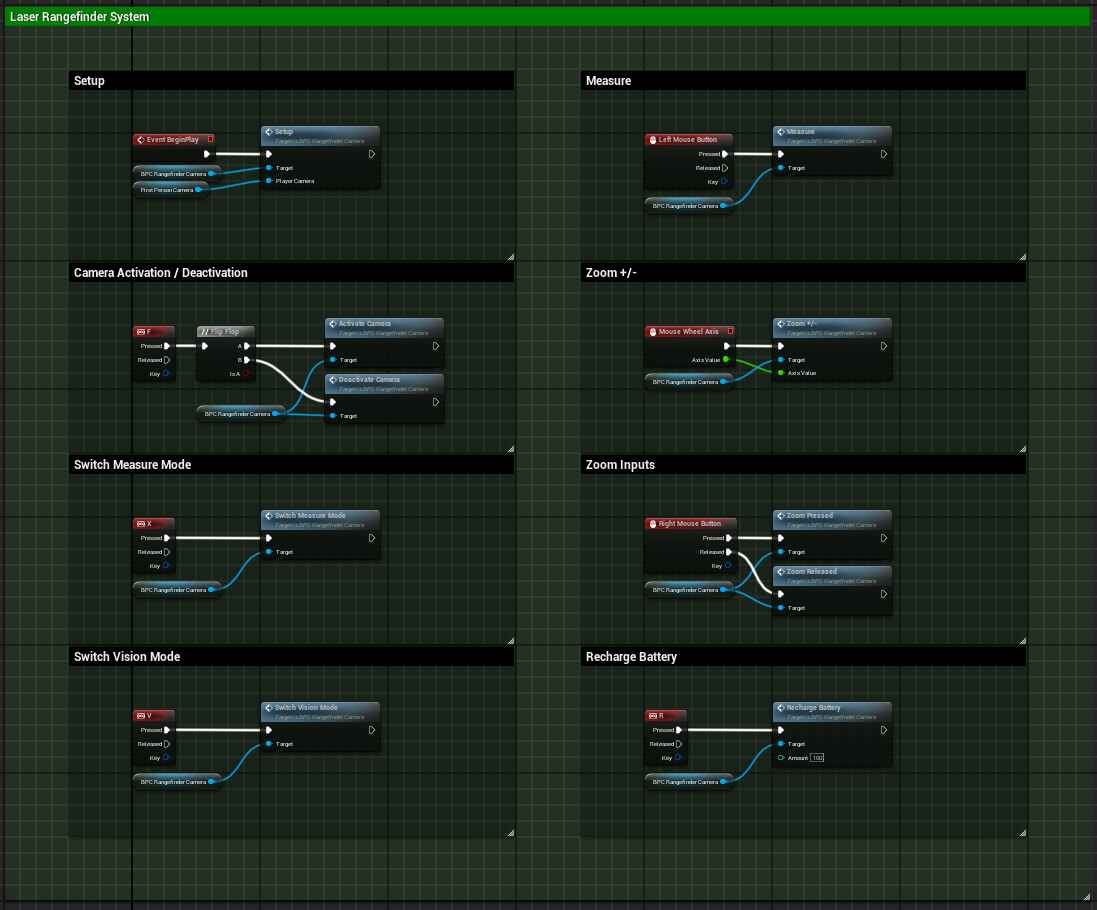This screenshot has height=910, width=1097.
Task: Click the function icon on Zoom Pressed node
Action: click(x=781, y=516)
